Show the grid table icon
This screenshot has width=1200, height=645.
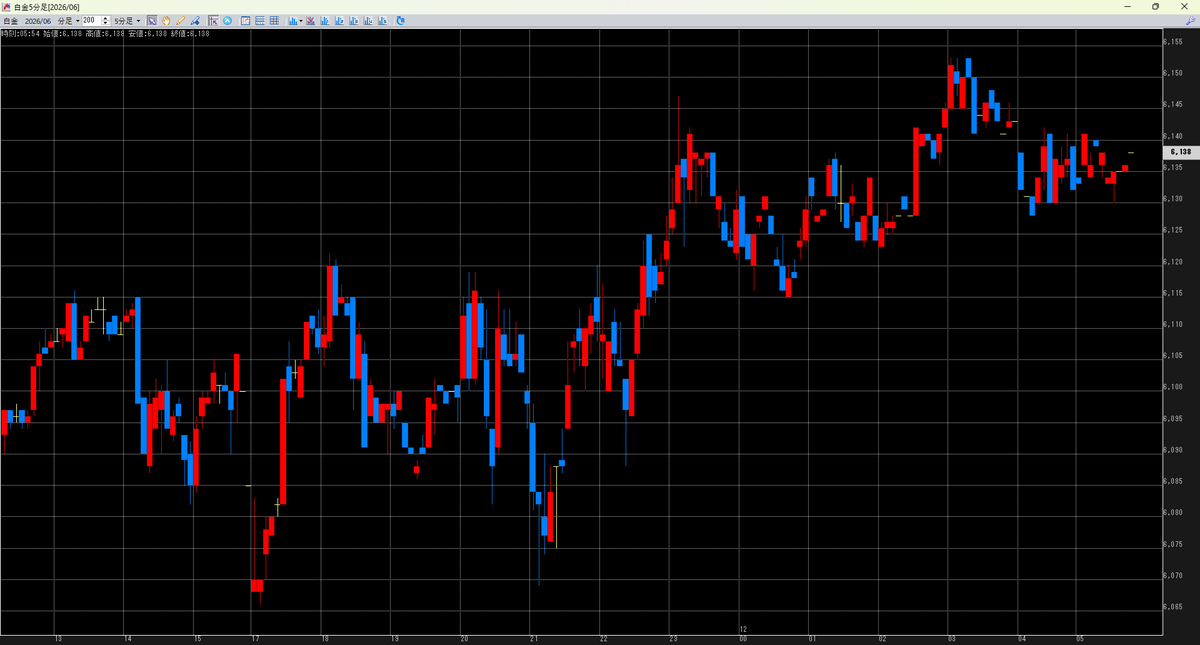click(274, 20)
